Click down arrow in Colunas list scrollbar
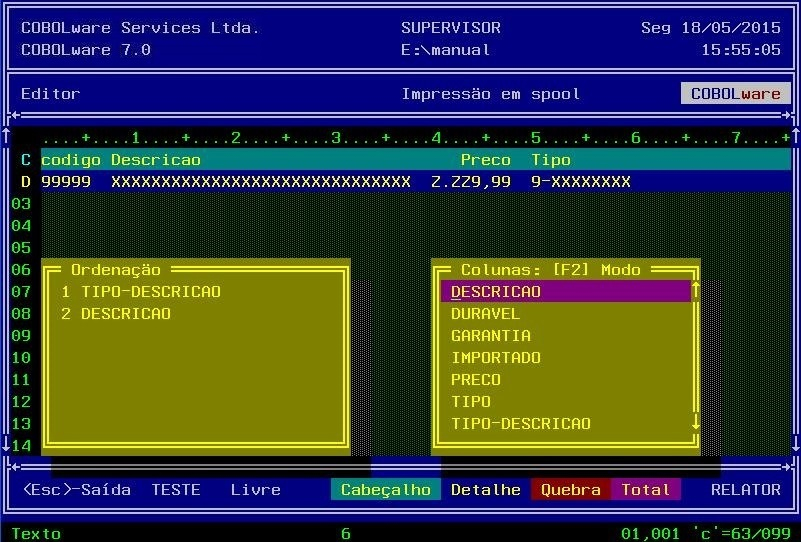The width and height of the screenshot is (801, 542). (695, 423)
